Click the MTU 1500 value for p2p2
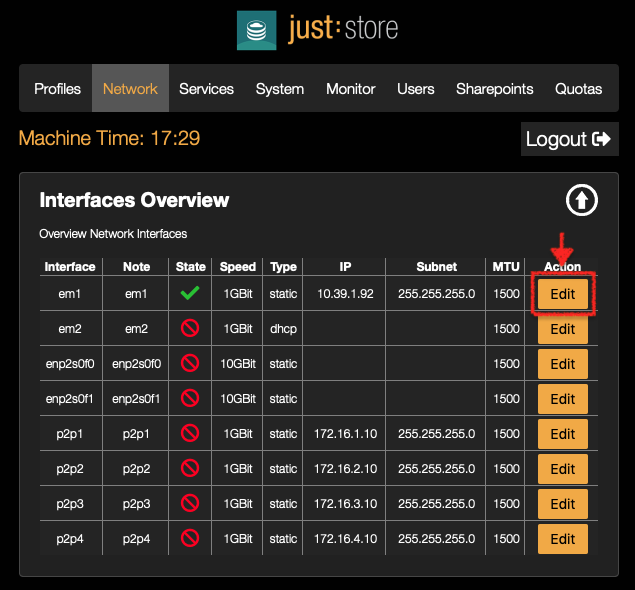 [506, 469]
